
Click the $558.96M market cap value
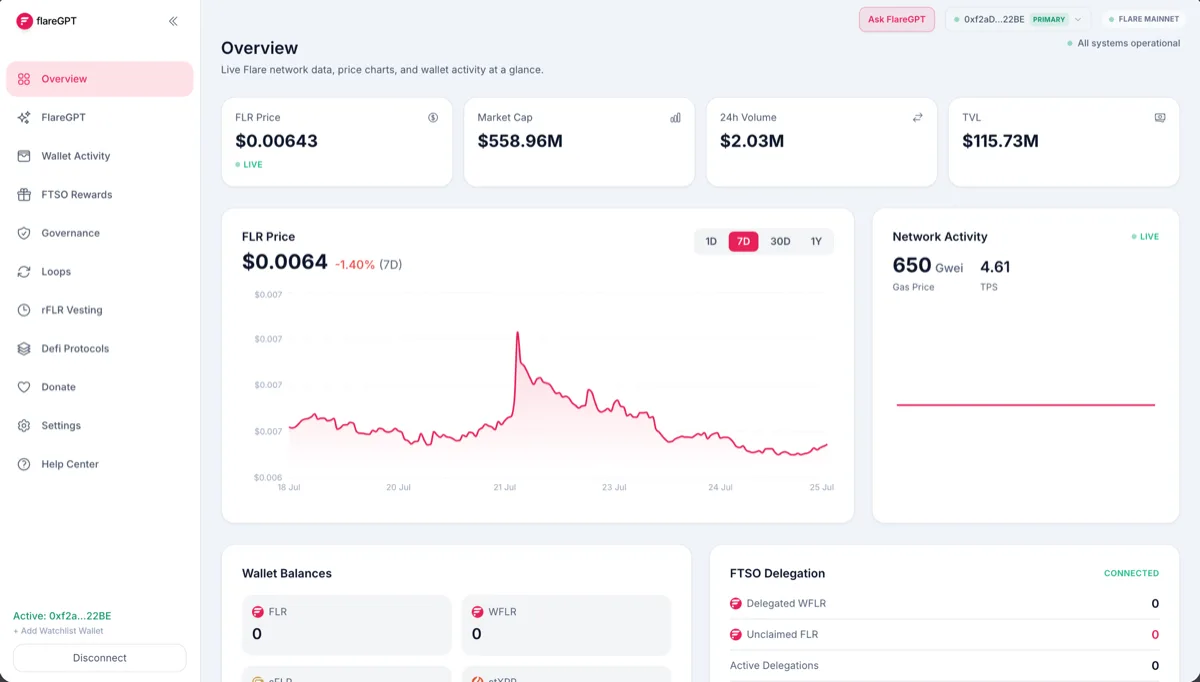[520, 141]
